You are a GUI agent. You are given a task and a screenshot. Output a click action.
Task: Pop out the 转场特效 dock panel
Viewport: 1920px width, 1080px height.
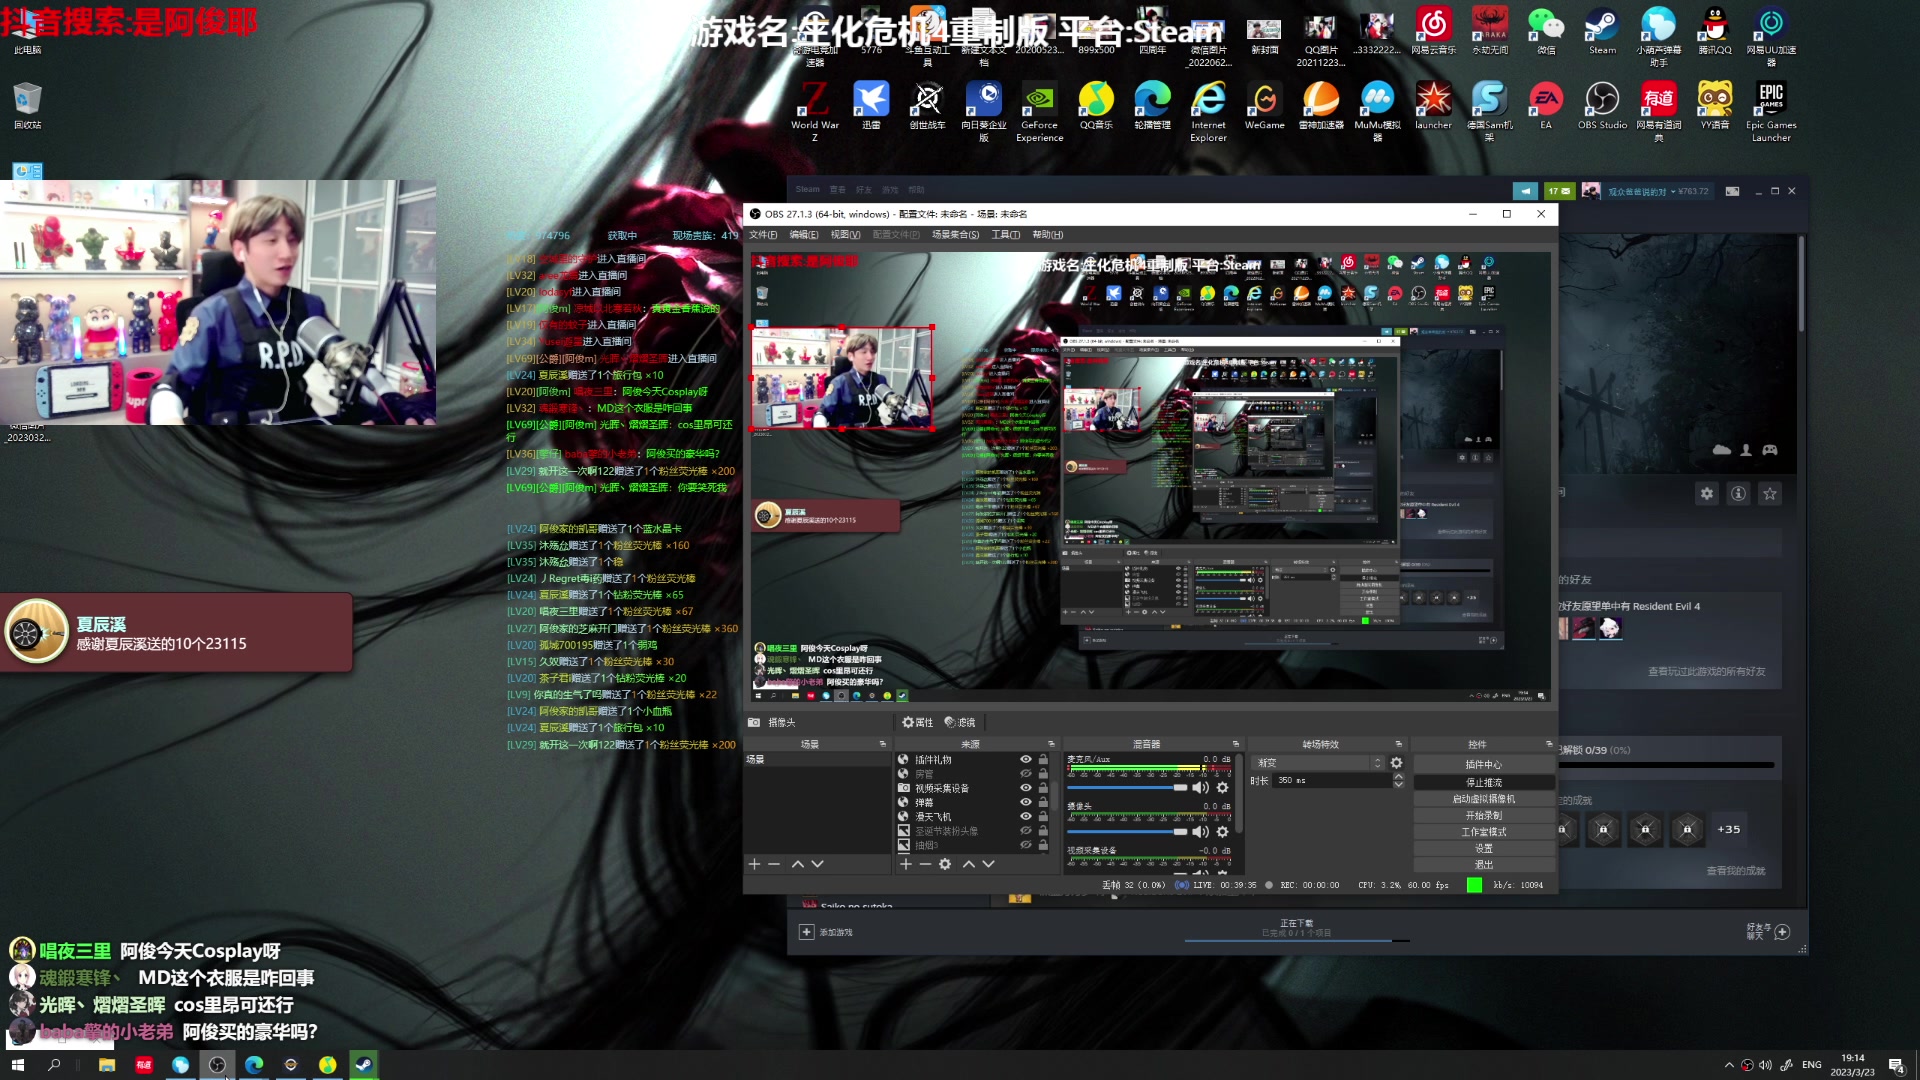(x=1399, y=744)
